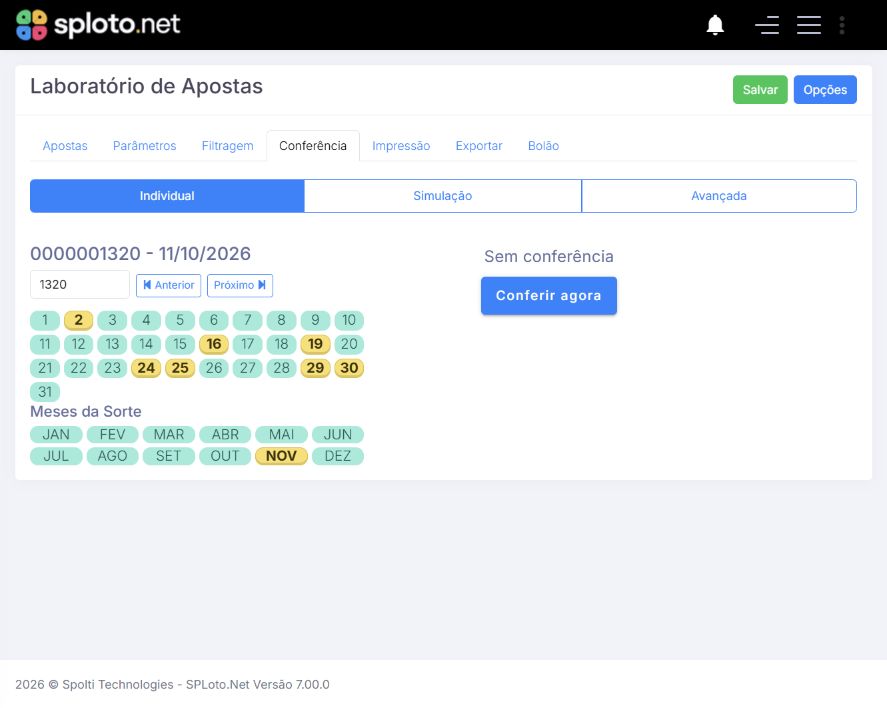Toggle highlighted number 25 ball

click(x=180, y=368)
